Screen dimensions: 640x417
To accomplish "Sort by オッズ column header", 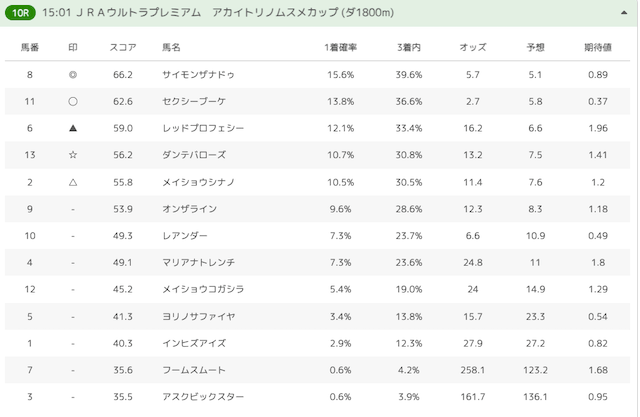I will 473,48.
